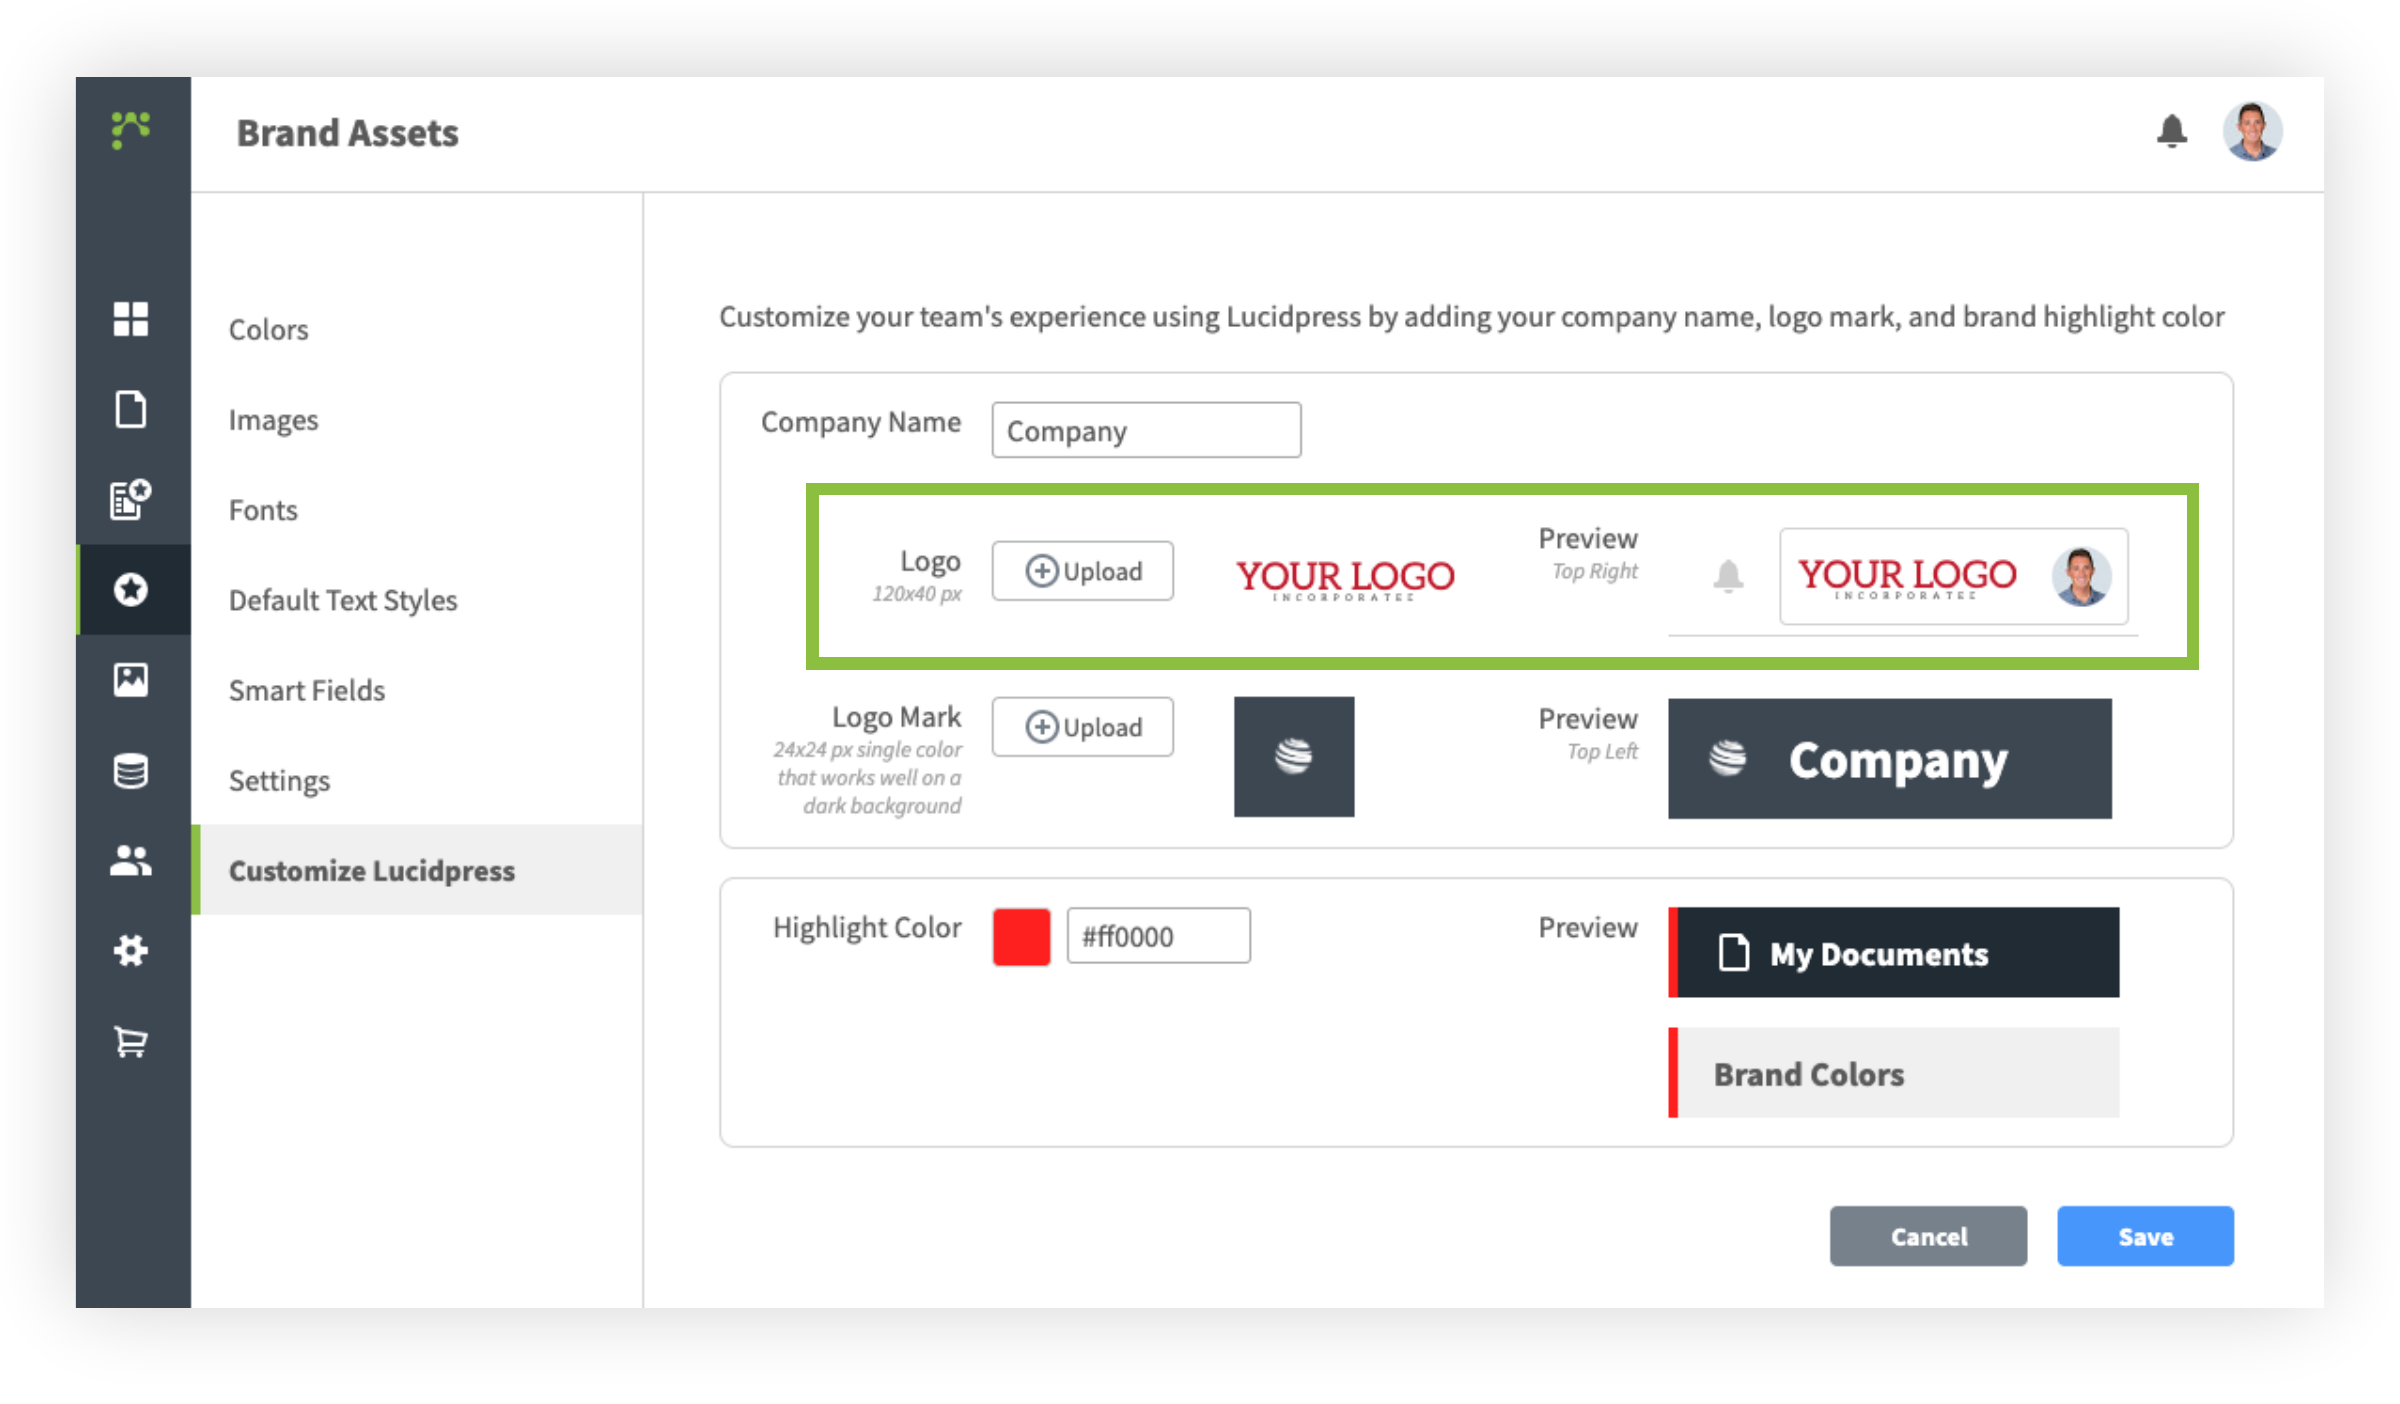Open the templates icon with star badge
This screenshot has width=2400, height=1404.
(131, 499)
